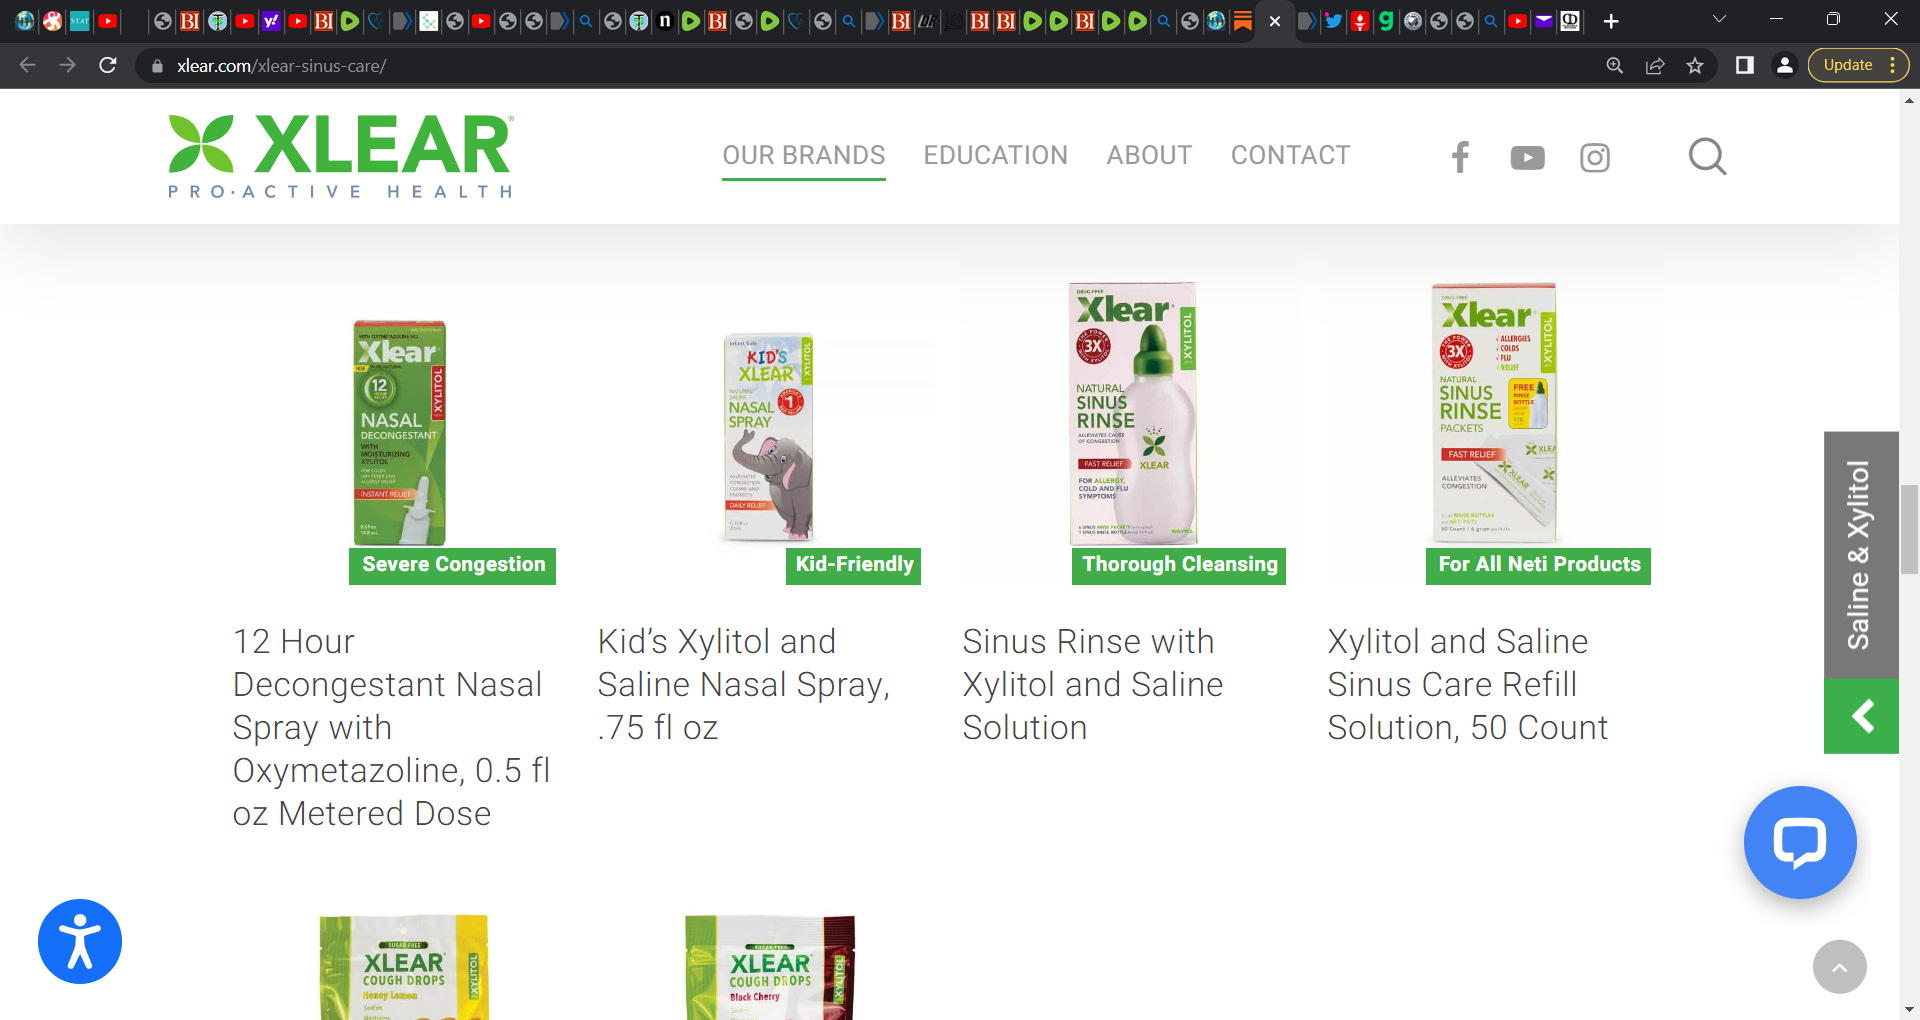1920x1020 pixels.
Task: Open the CONTACT navigation link
Action: [1290, 156]
